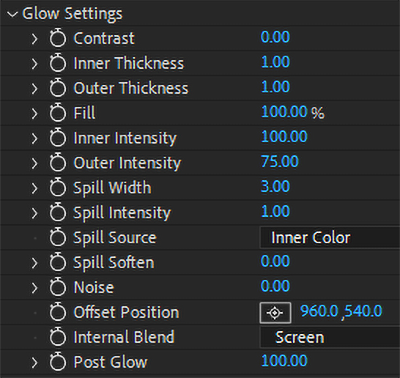Enable the Spill Source stopwatch
This screenshot has width=400, height=378.
click(58, 237)
